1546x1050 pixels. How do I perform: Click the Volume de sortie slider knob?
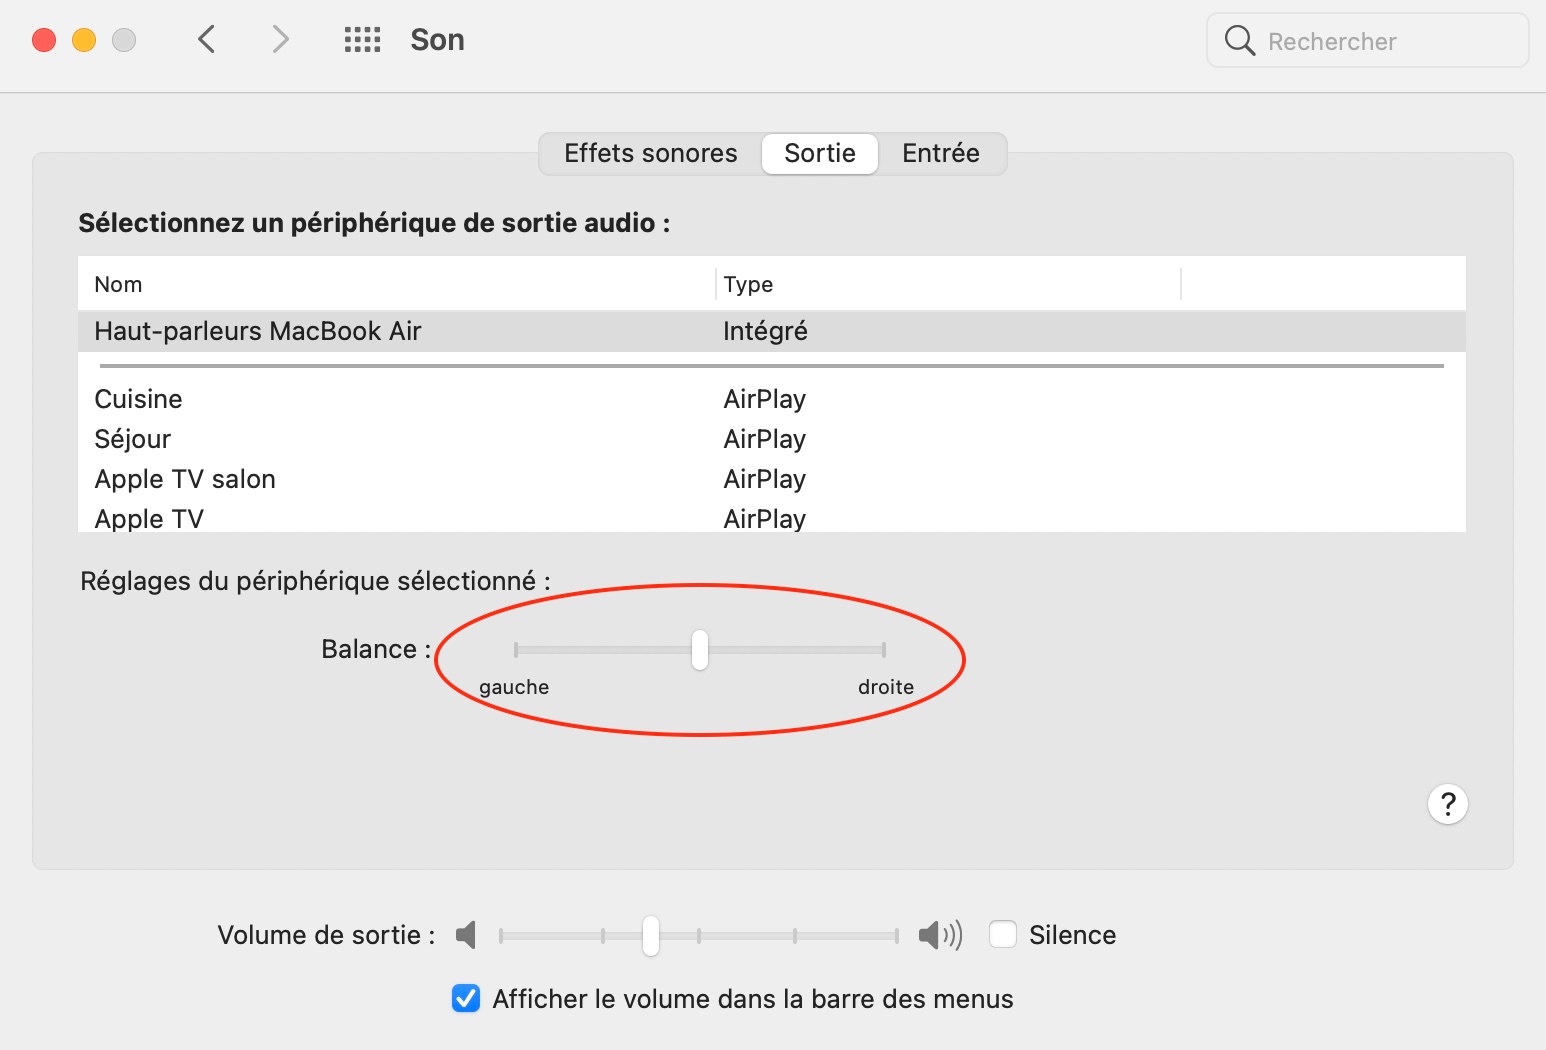click(651, 936)
